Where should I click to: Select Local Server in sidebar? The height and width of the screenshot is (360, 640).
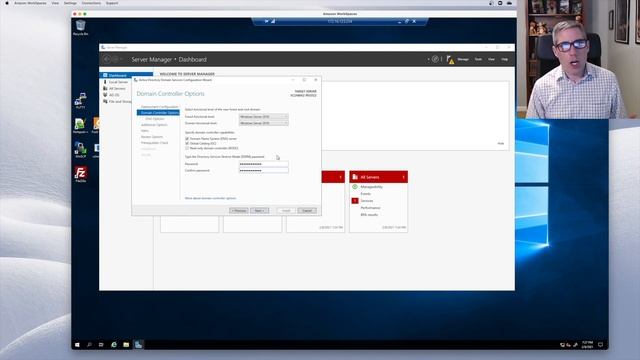(x=118, y=82)
